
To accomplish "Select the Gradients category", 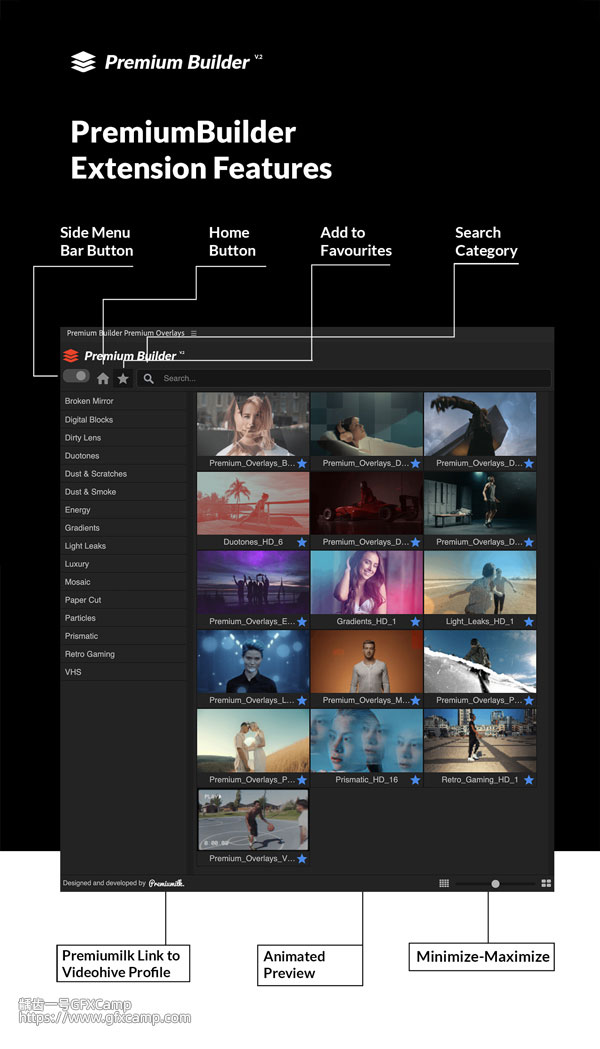I will point(124,528).
